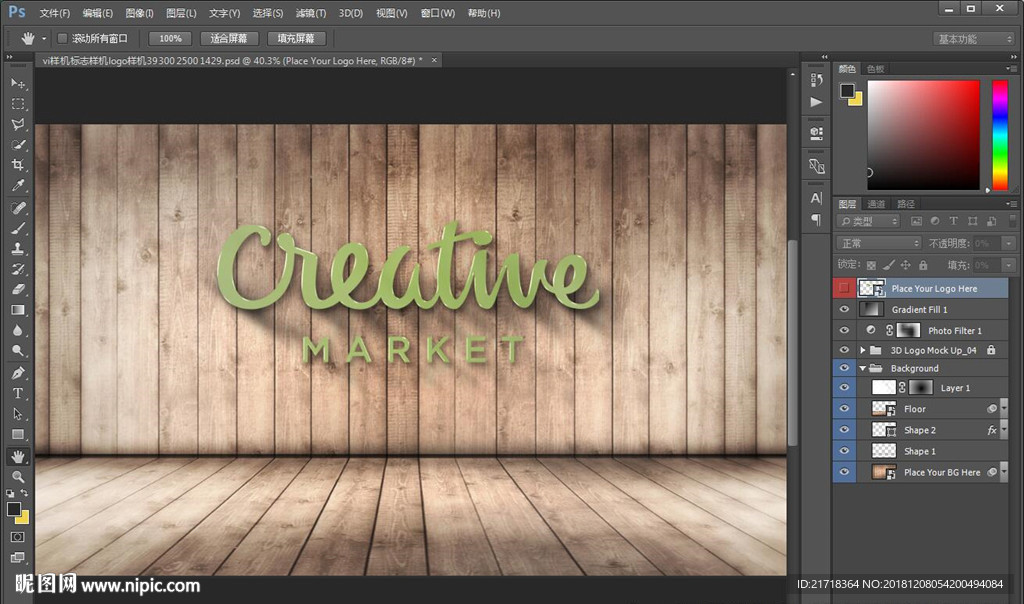Open the Paragraph panel icon

point(816,219)
